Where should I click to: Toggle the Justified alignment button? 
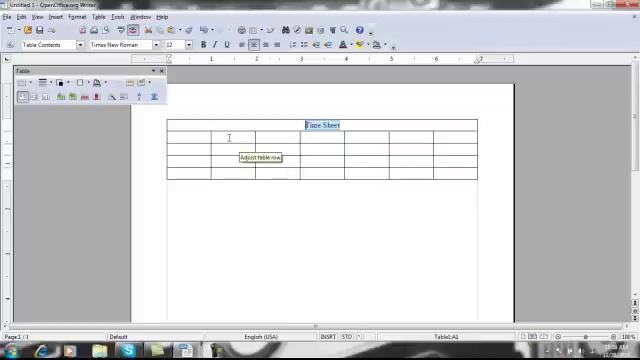[277, 45]
